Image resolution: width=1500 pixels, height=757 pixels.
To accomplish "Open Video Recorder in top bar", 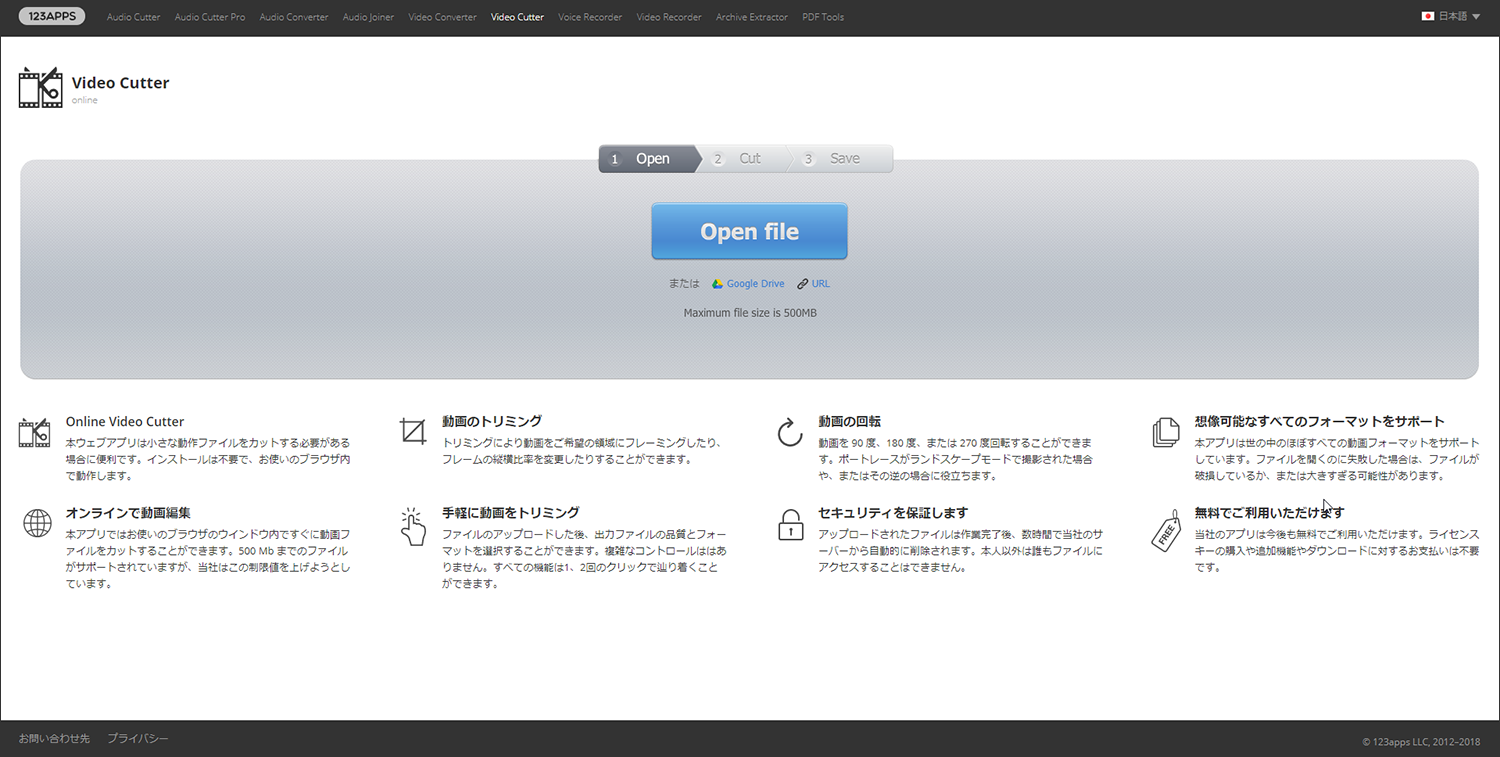I will click(x=669, y=17).
